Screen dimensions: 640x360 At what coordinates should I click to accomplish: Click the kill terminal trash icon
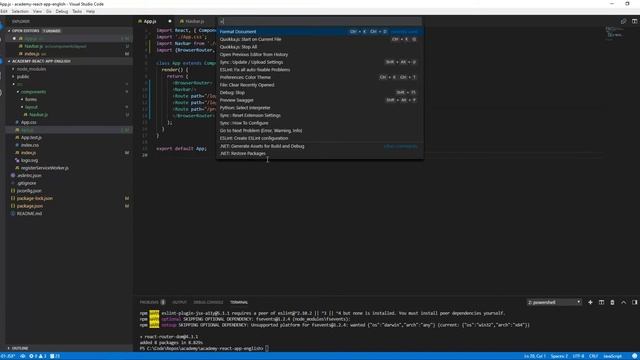(612, 302)
